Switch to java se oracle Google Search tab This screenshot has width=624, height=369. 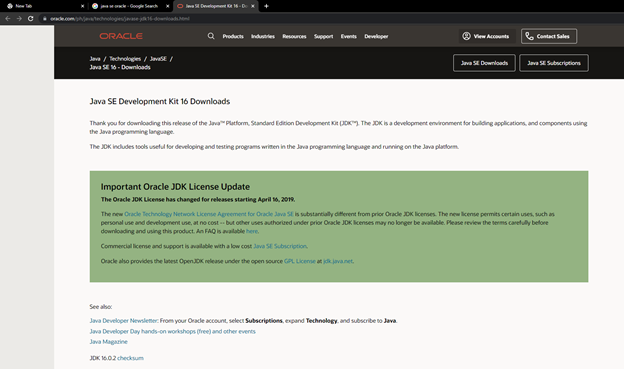(x=130, y=6)
